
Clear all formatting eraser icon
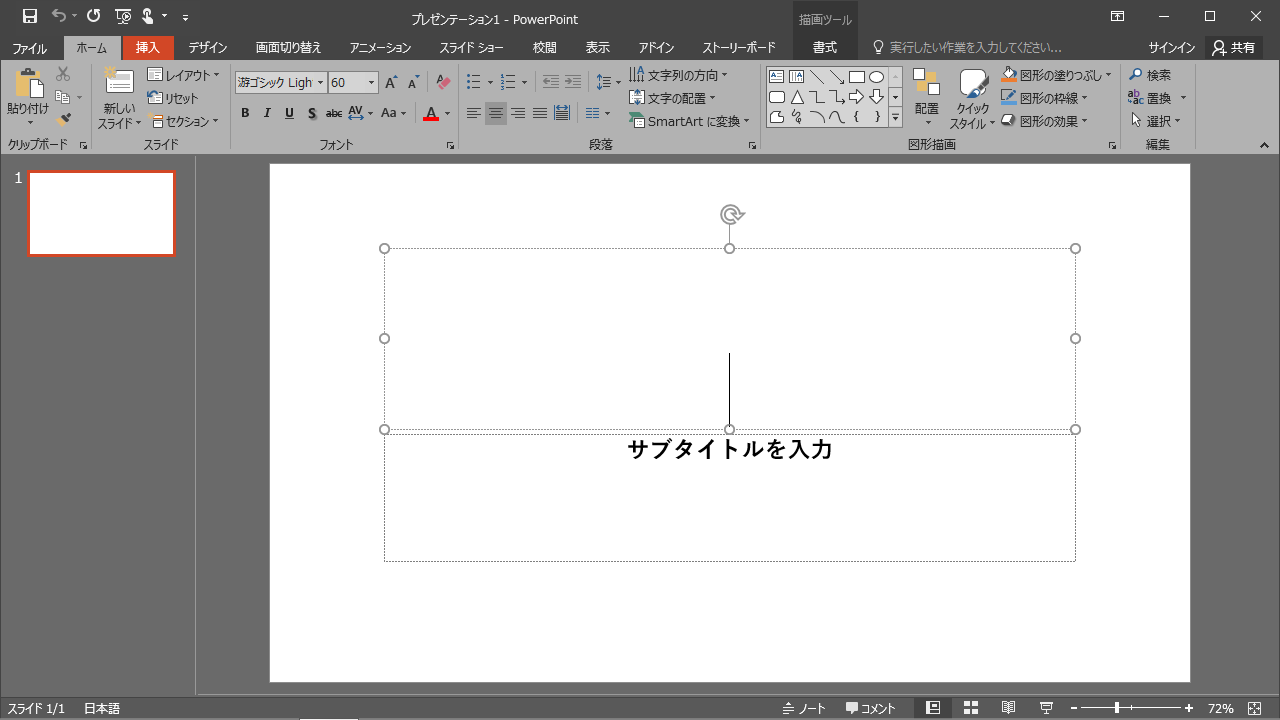(x=444, y=83)
